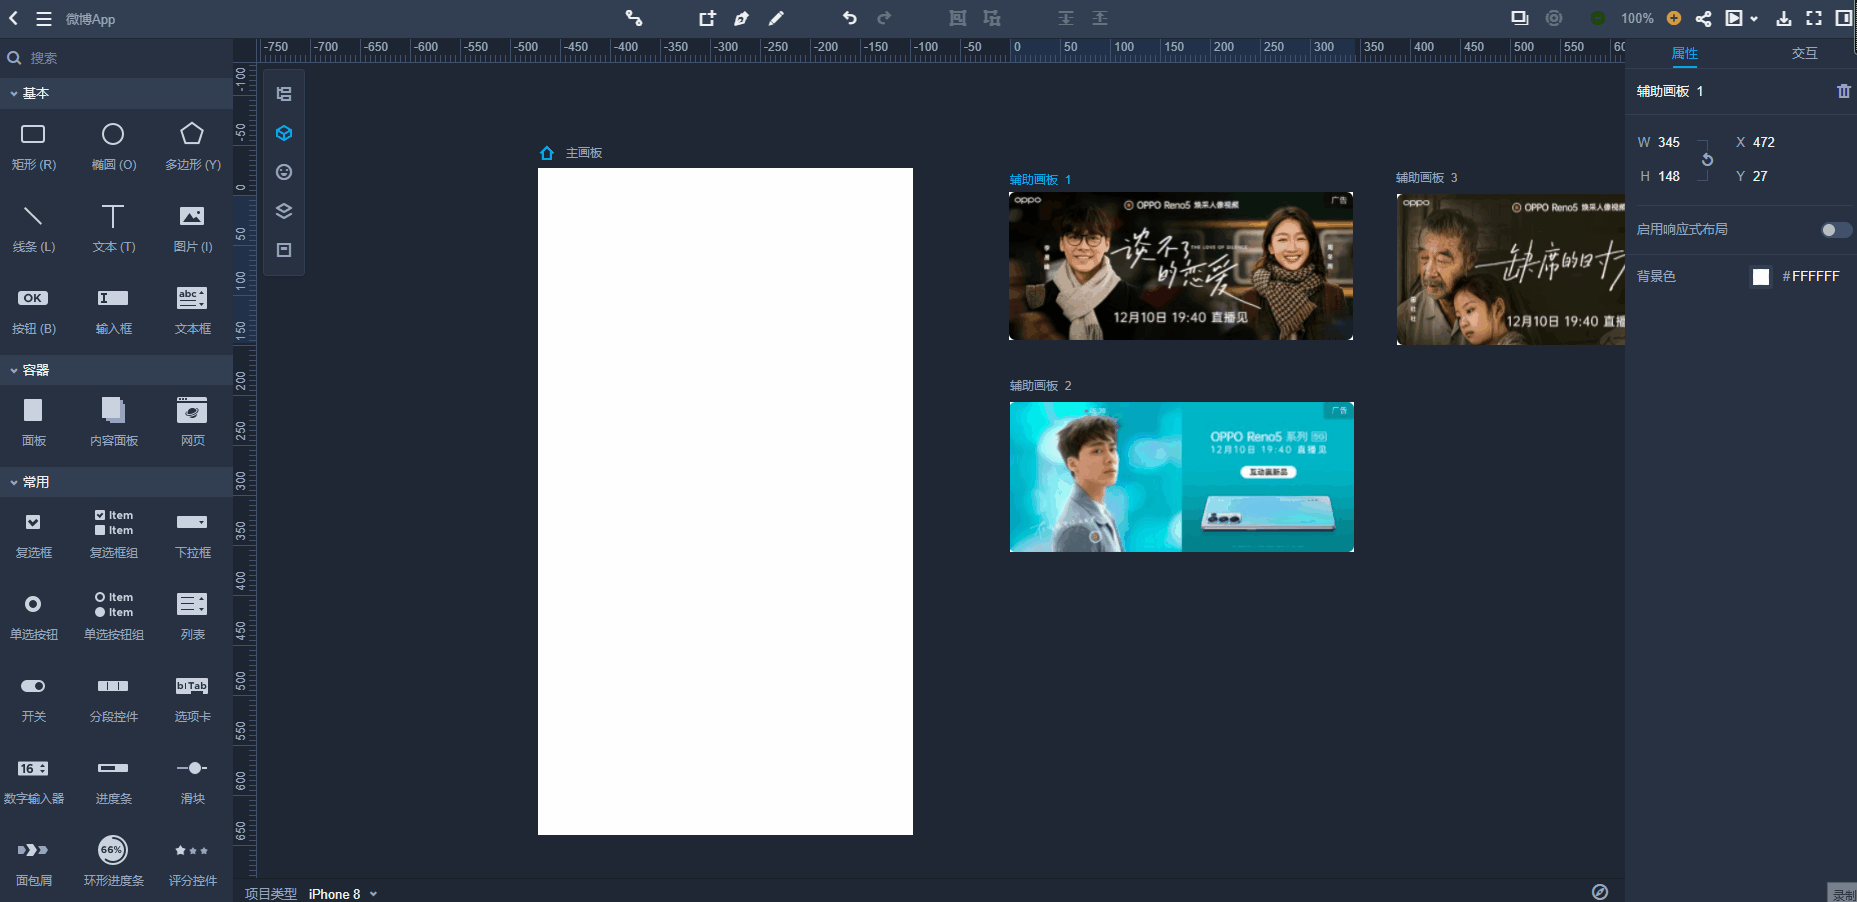
Task: Switch to the 交互 tab
Action: pyautogui.click(x=1805, y=53)
